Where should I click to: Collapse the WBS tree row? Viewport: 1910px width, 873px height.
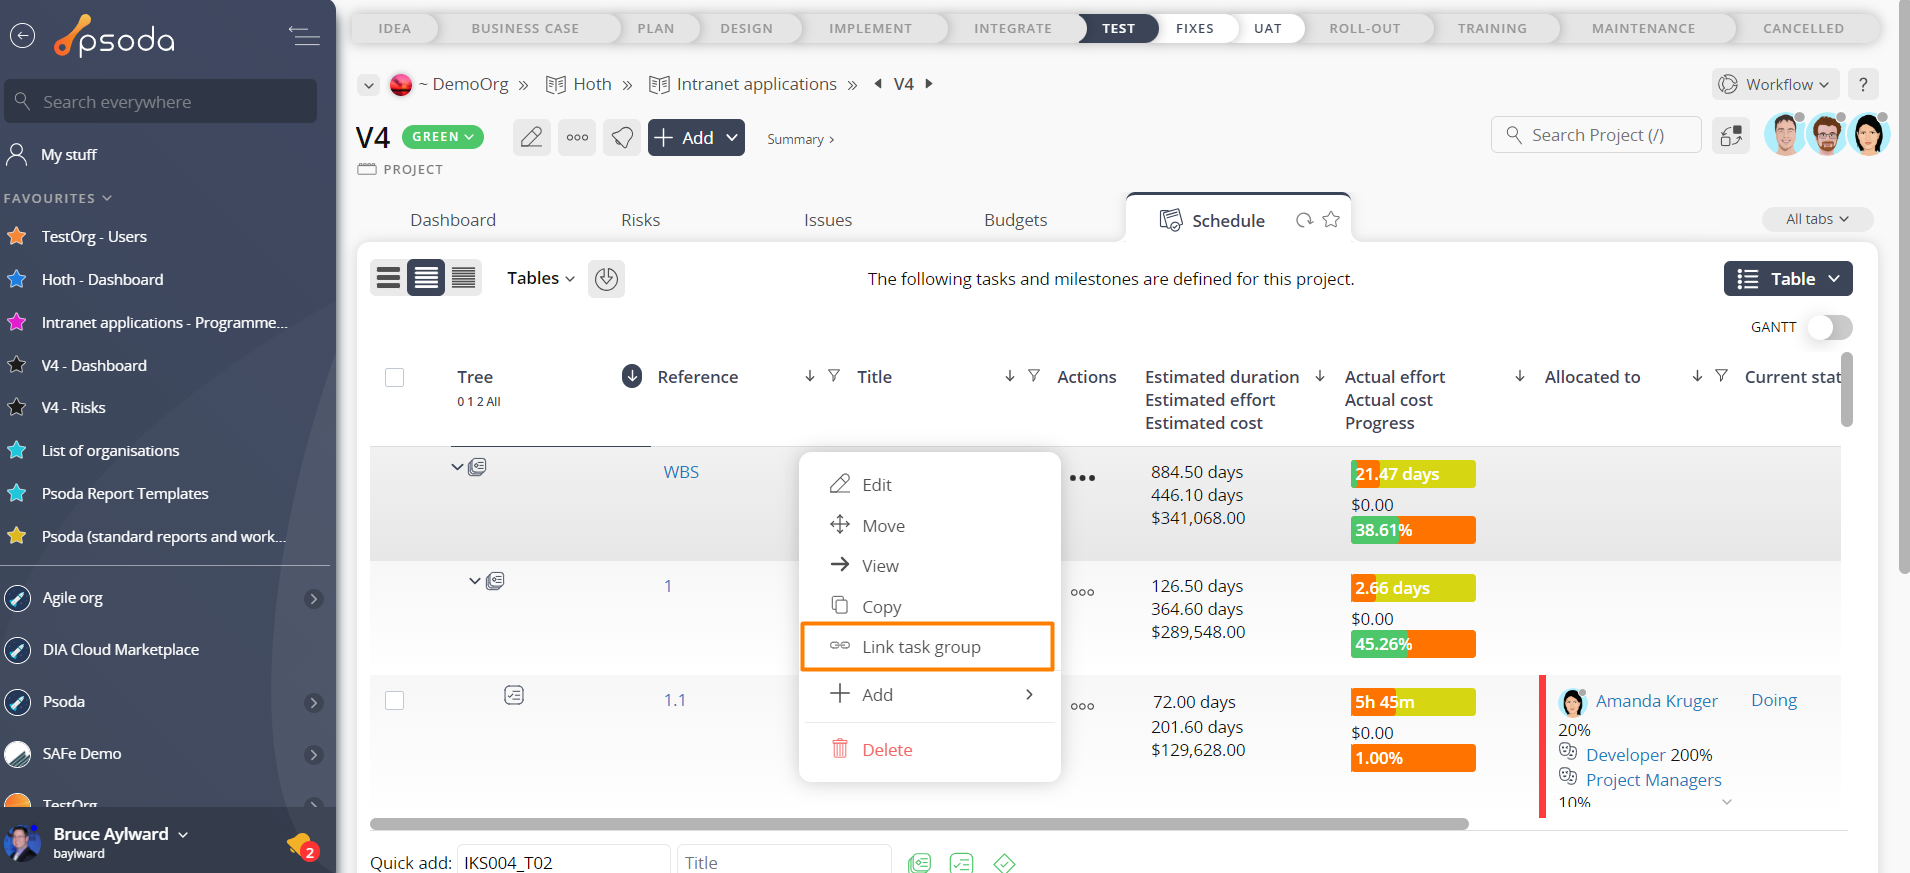(457, 467)
